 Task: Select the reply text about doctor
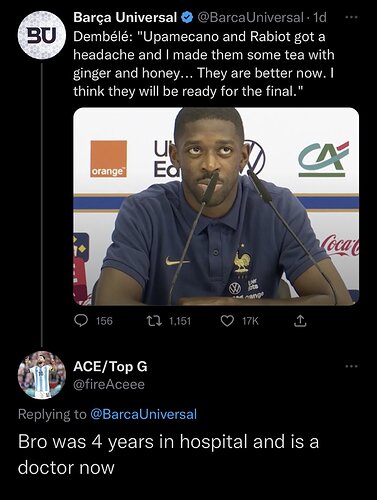(168, 454)
